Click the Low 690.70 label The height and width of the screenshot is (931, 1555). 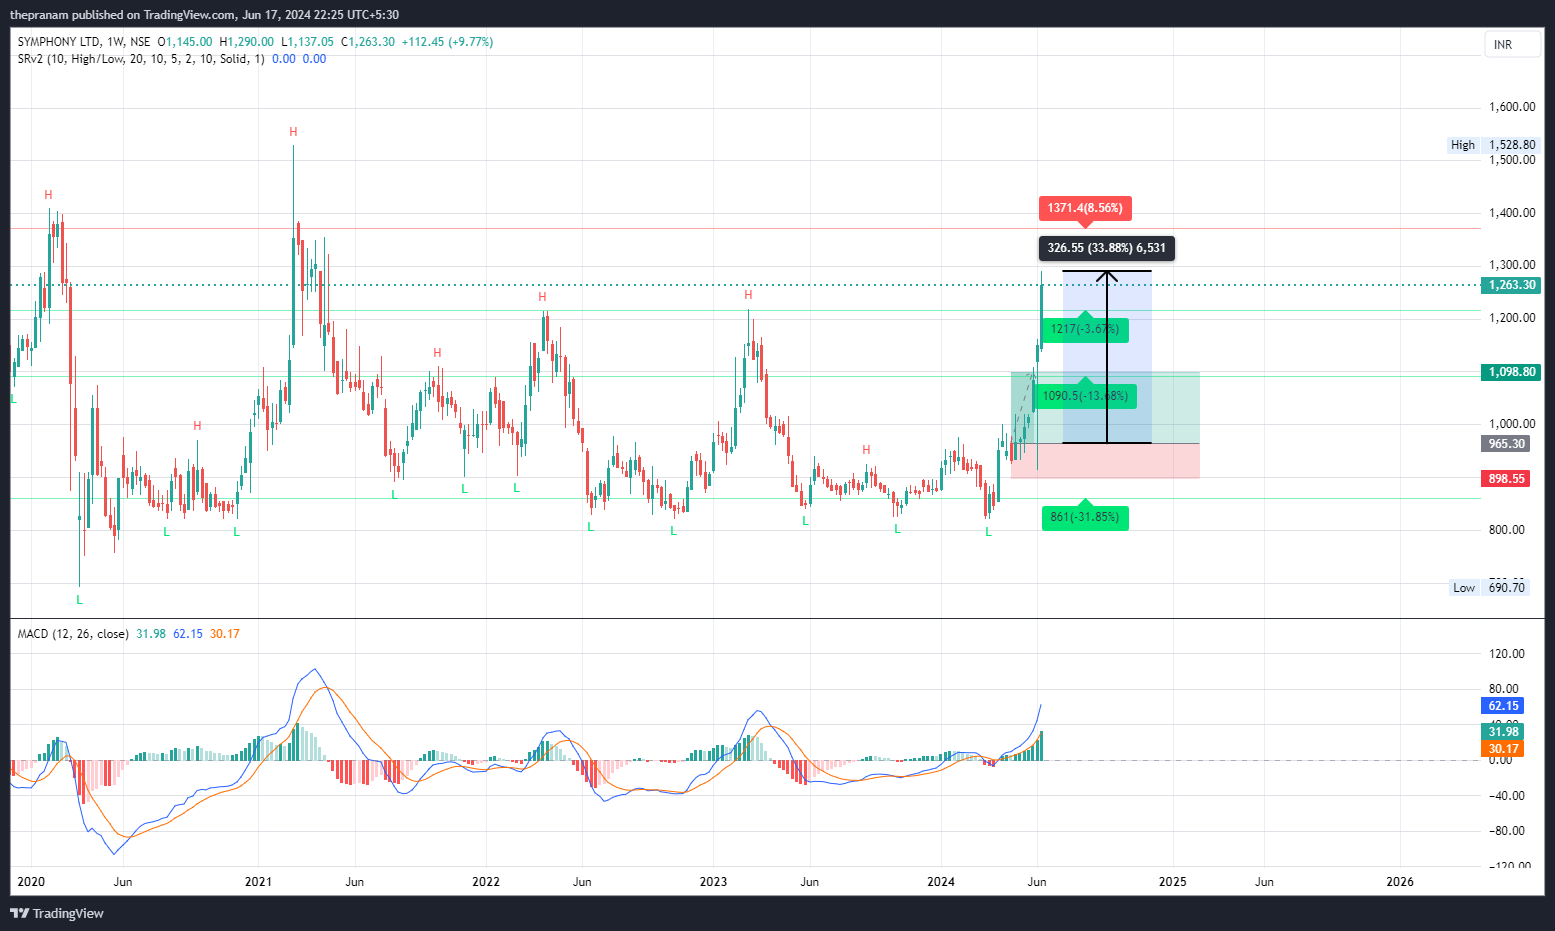(x=1490, y=588)
